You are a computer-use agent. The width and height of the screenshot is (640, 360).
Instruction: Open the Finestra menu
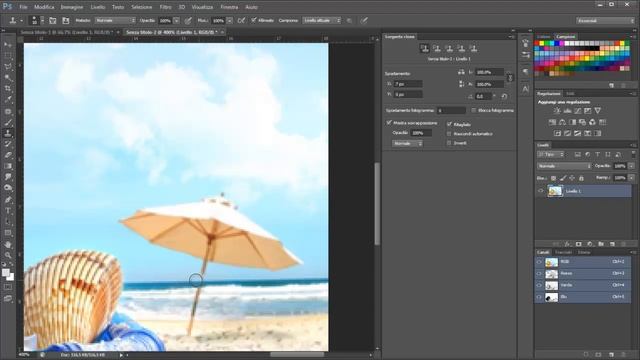click(x=229, y=7)
